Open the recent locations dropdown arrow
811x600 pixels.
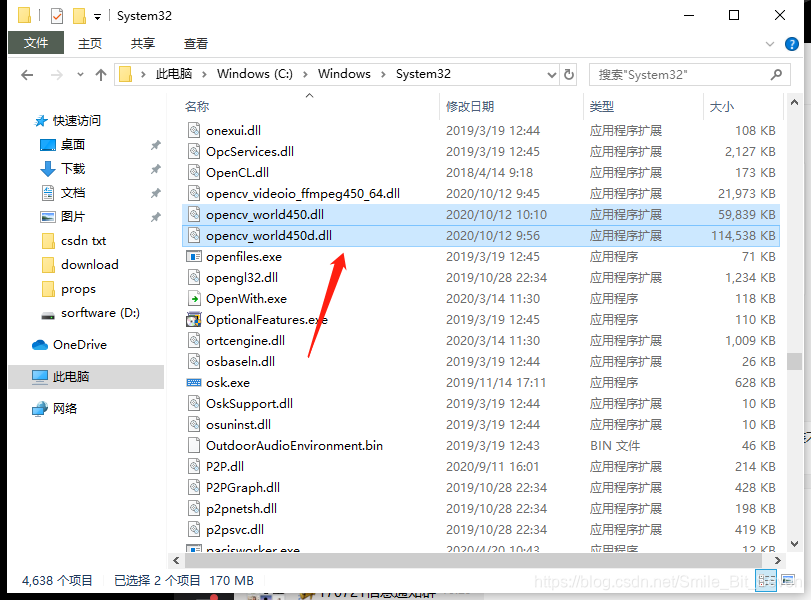[x=80, y=75]
